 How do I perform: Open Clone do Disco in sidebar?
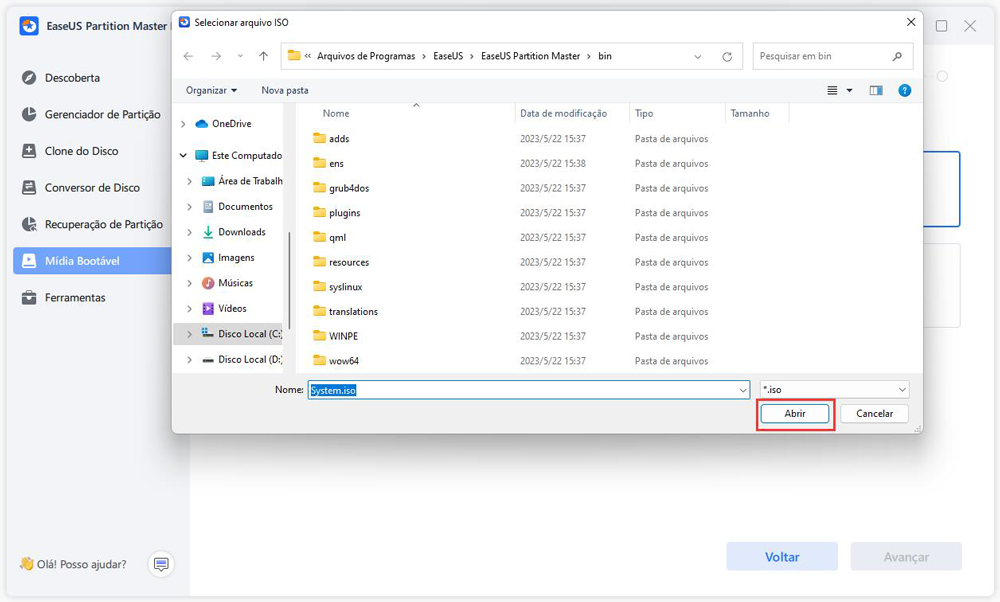tap(70, 151)
